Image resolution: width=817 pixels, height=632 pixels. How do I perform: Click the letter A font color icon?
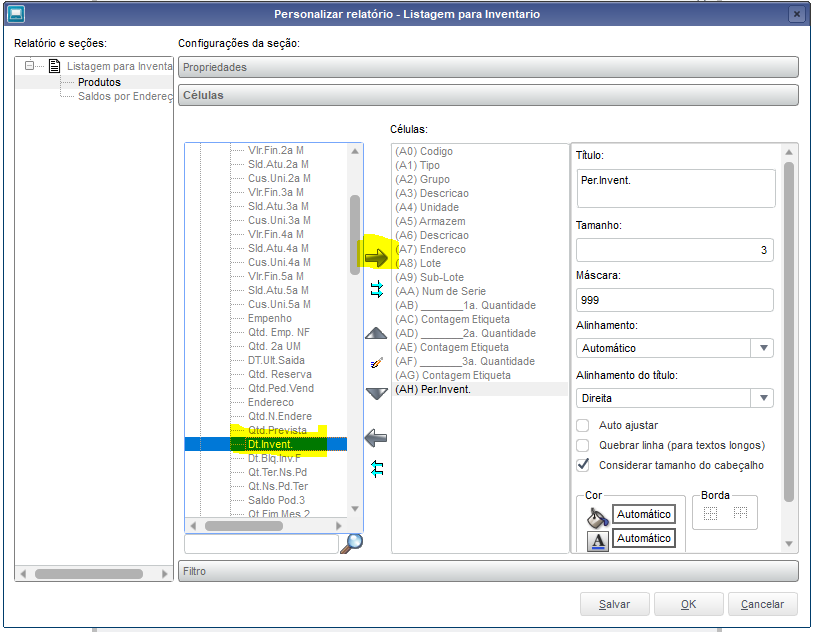pos(598,540)
